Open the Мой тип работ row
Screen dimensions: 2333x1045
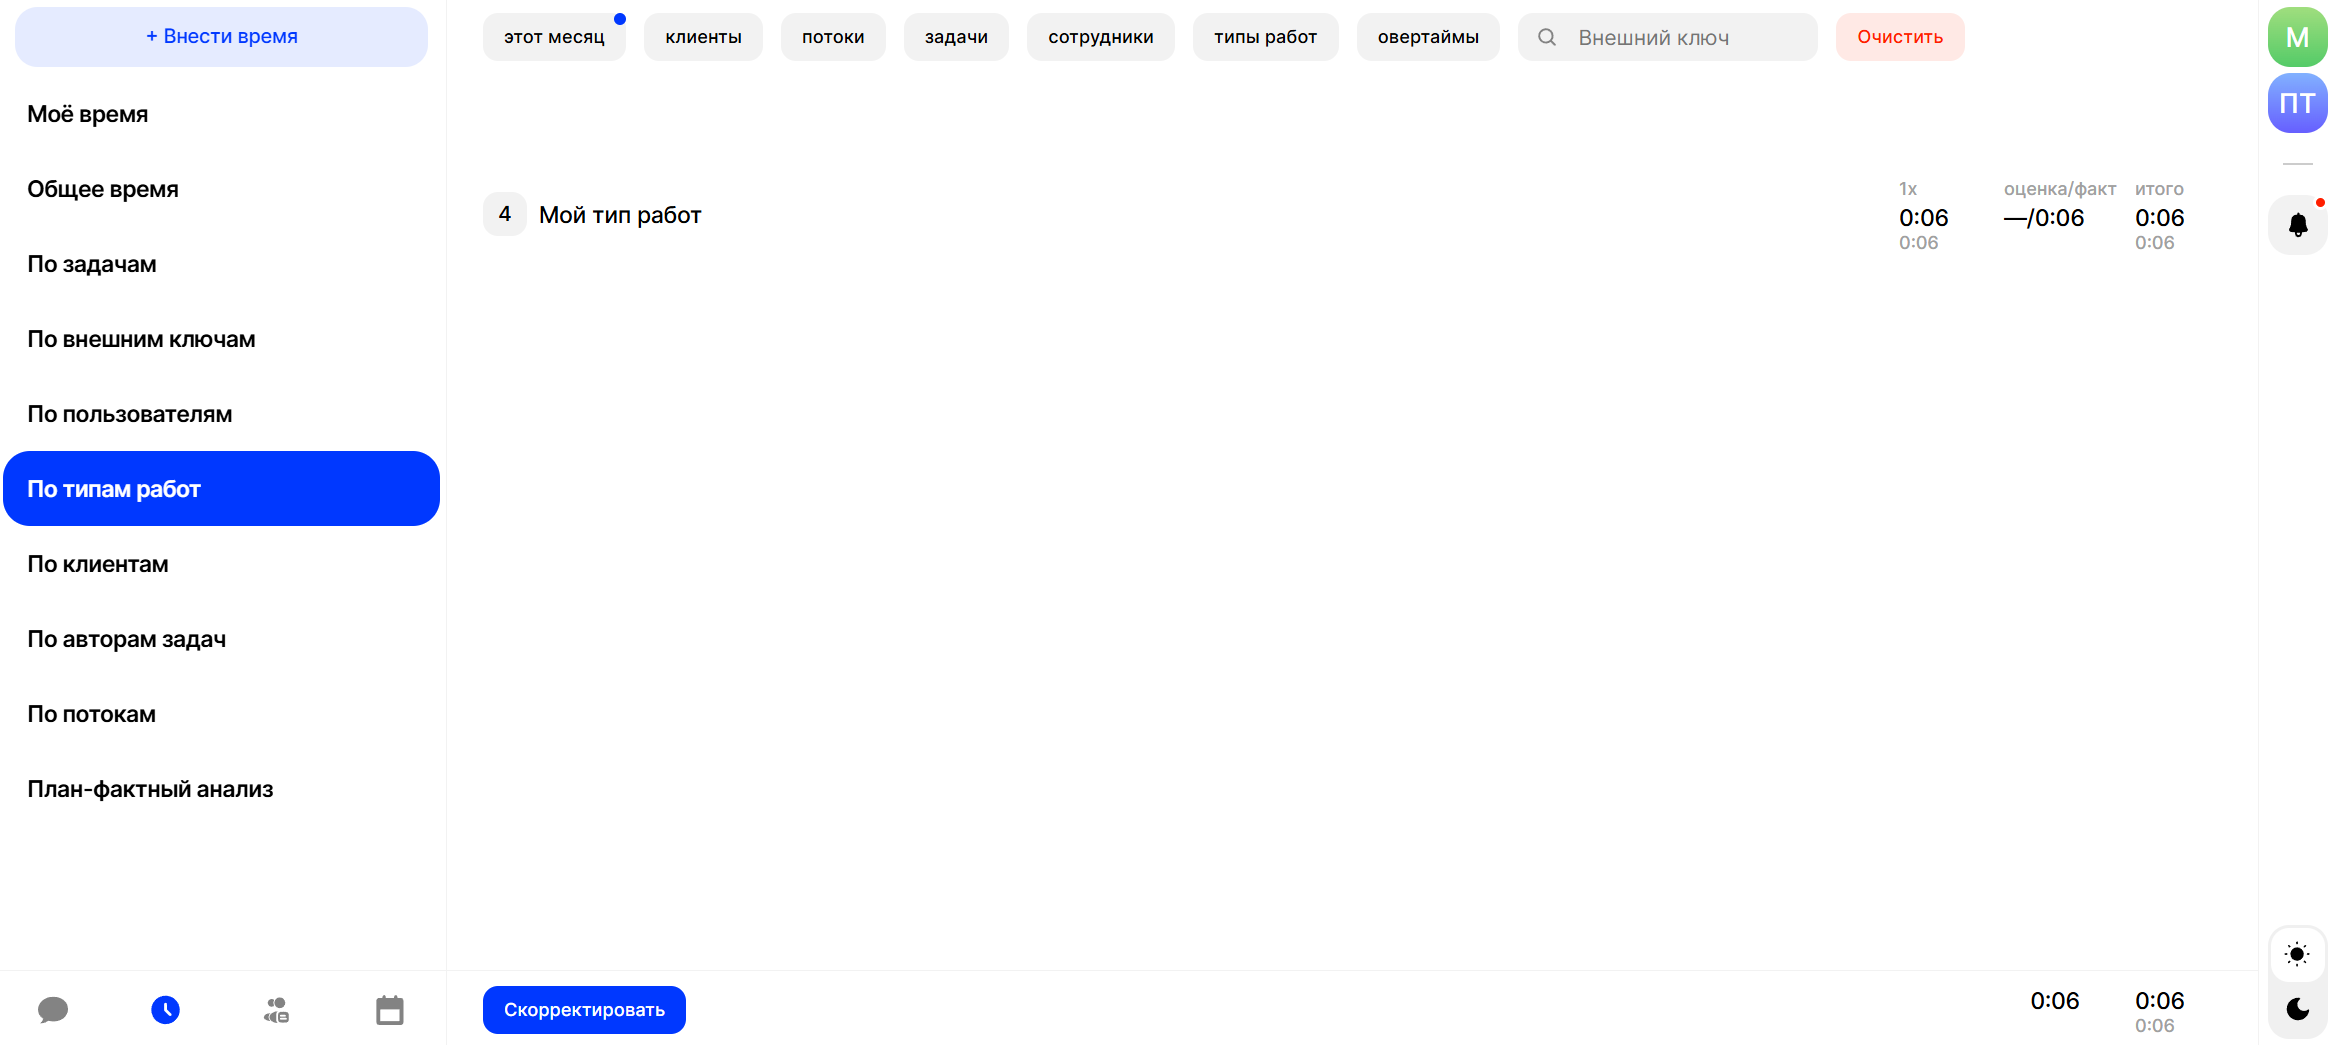click(x=620, y=215)
